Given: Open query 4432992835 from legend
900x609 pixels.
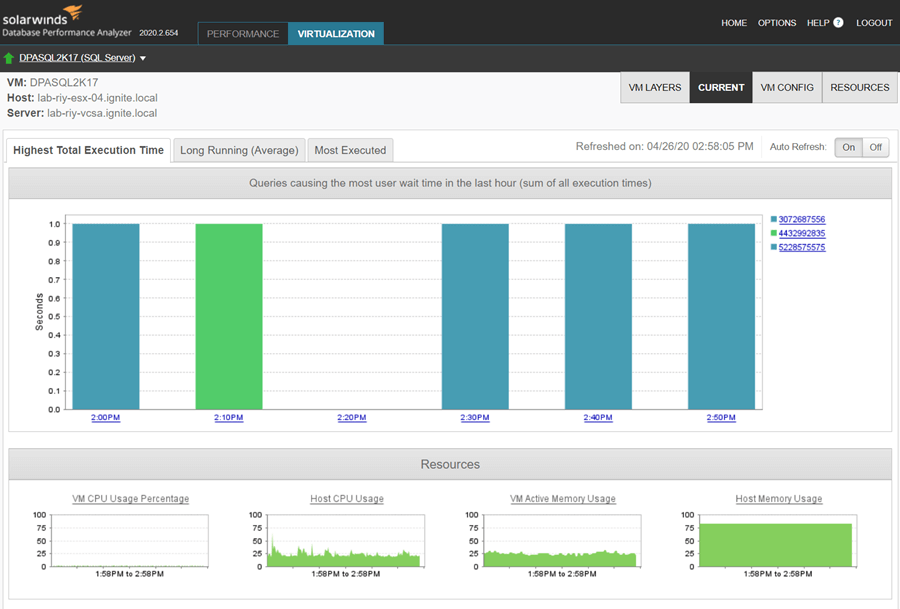Looking at the screenshot, I should point(802,233).
